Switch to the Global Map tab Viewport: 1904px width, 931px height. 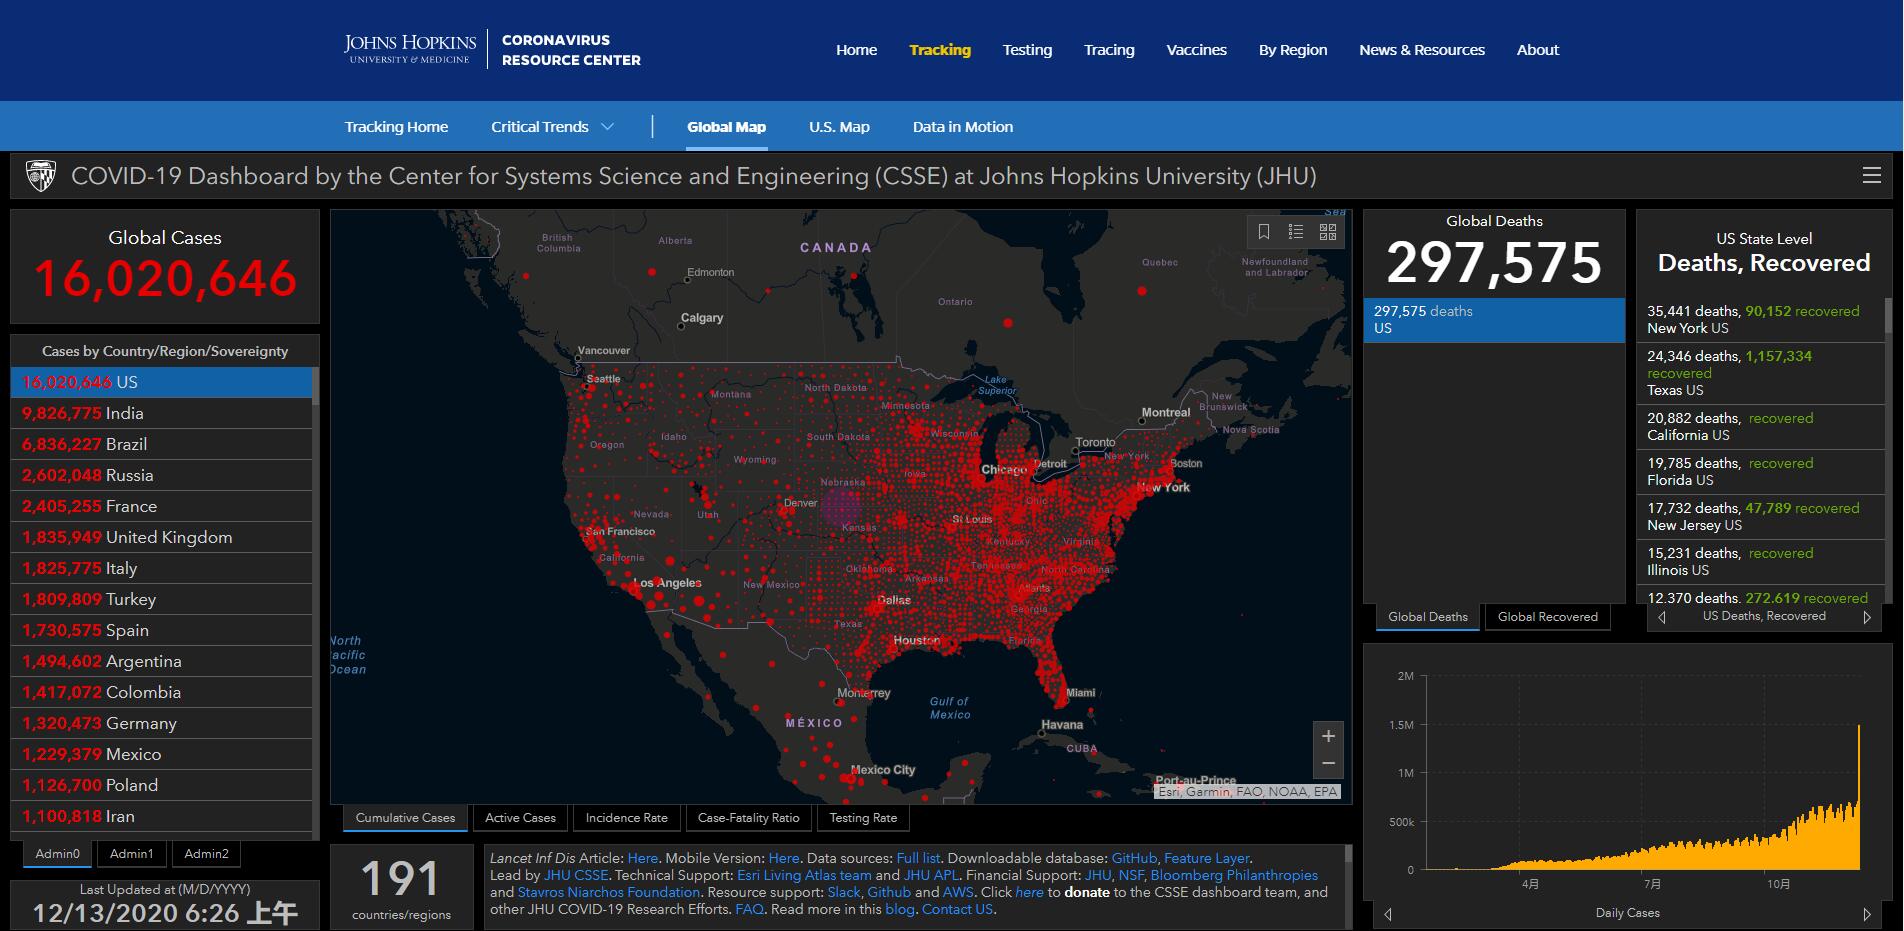tap(726, 127)
